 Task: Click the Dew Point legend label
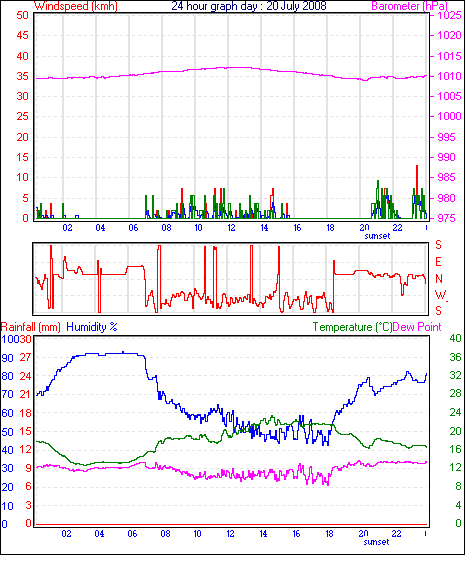click(417, 327)
